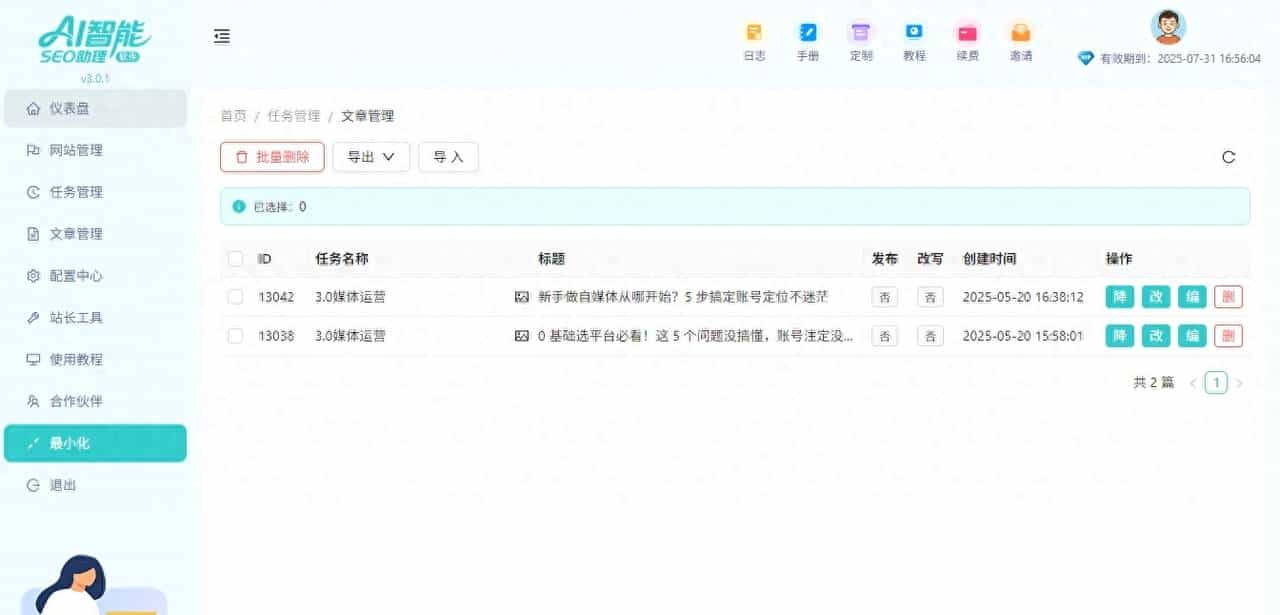Screen dimensions: 1280x615
Task: Check the select-all checkbox in table header
Action: click(x=235, y=258)
